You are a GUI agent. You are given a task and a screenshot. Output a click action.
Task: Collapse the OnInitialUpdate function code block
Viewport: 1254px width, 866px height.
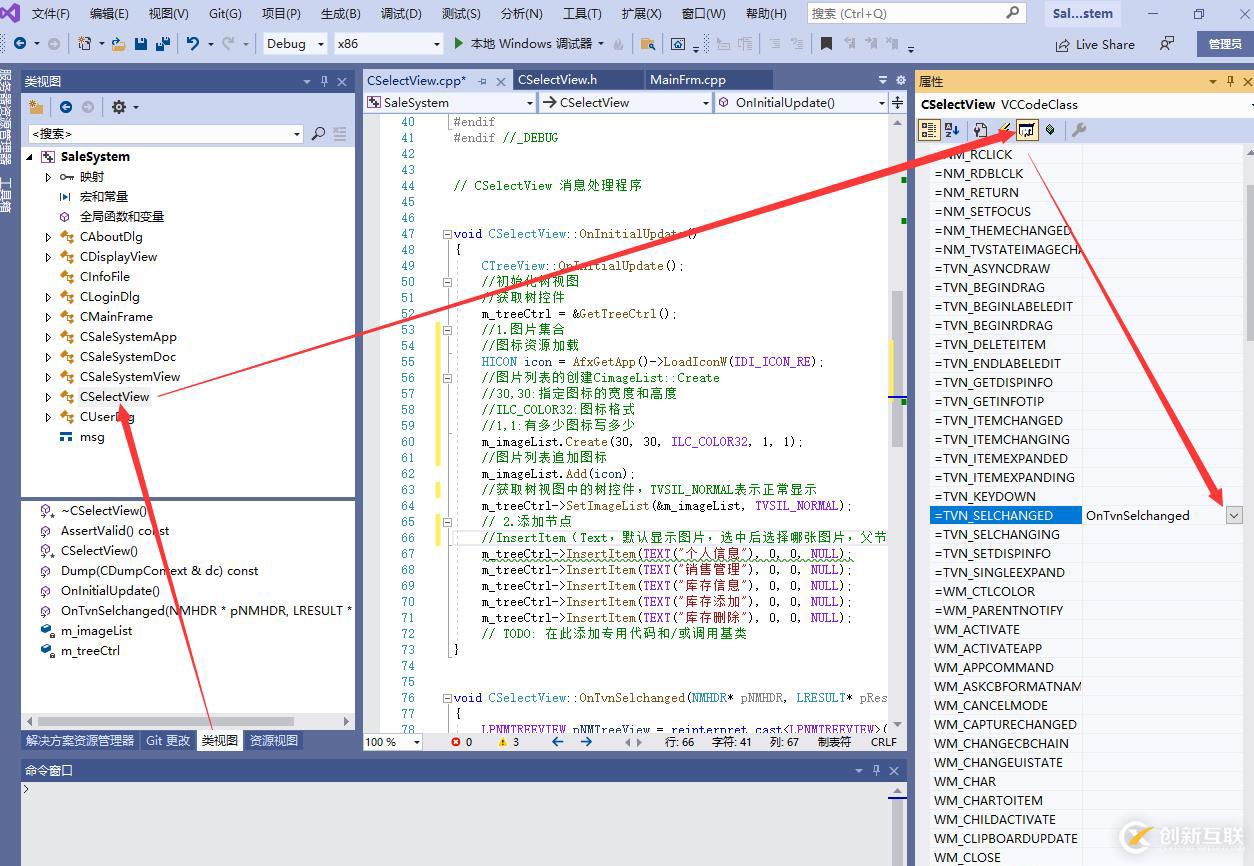point(446,234)
